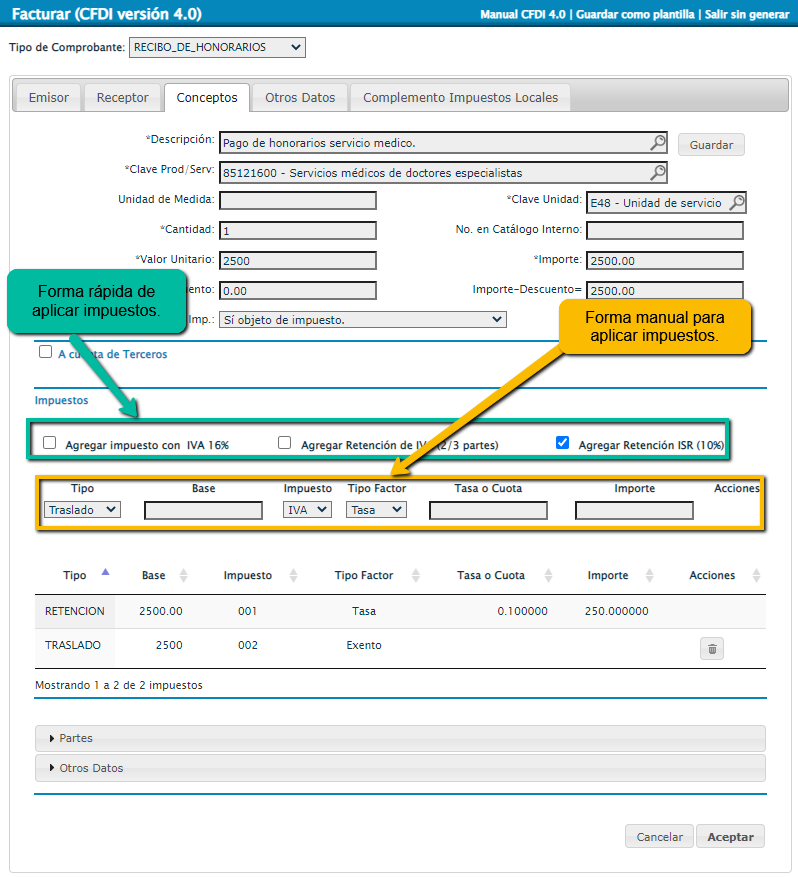
Task: Open the Tipo de Comprobante dropdown
Action: 217,48
